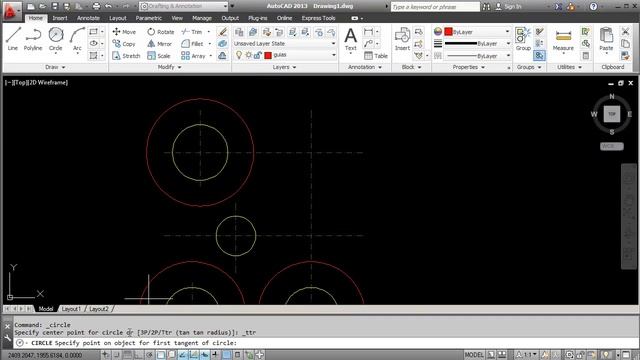Image resolution: width=640 pixels, height=360 pixels.
Task: Toggle freeze sun icon for guias layer
Action: tap(248, 55)
